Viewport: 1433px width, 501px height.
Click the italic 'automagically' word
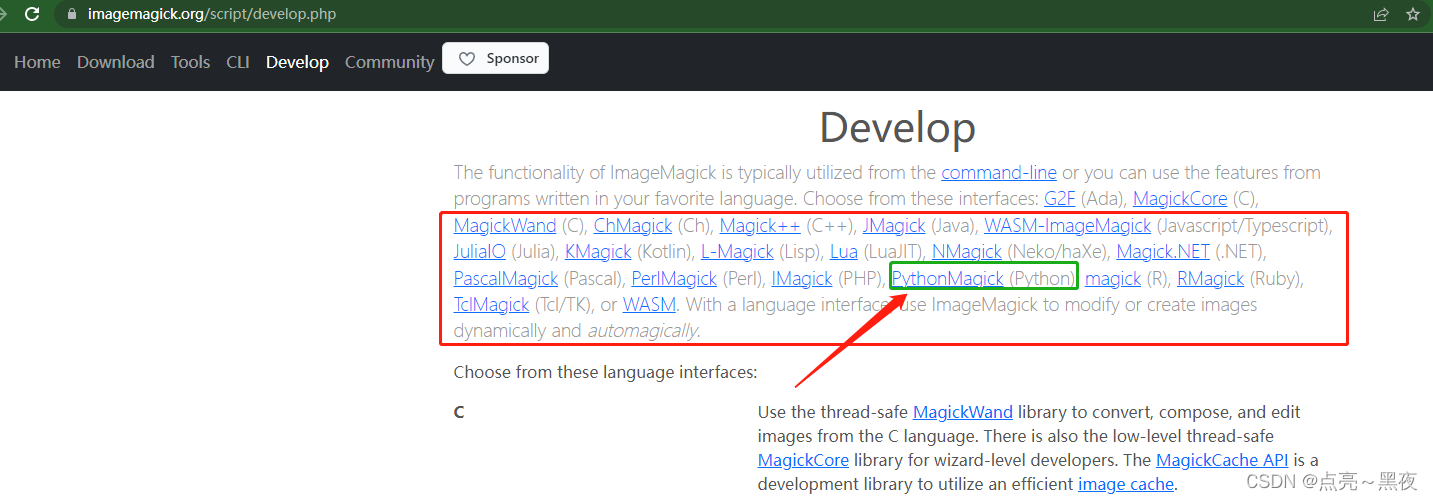click(x=643, y=331)
